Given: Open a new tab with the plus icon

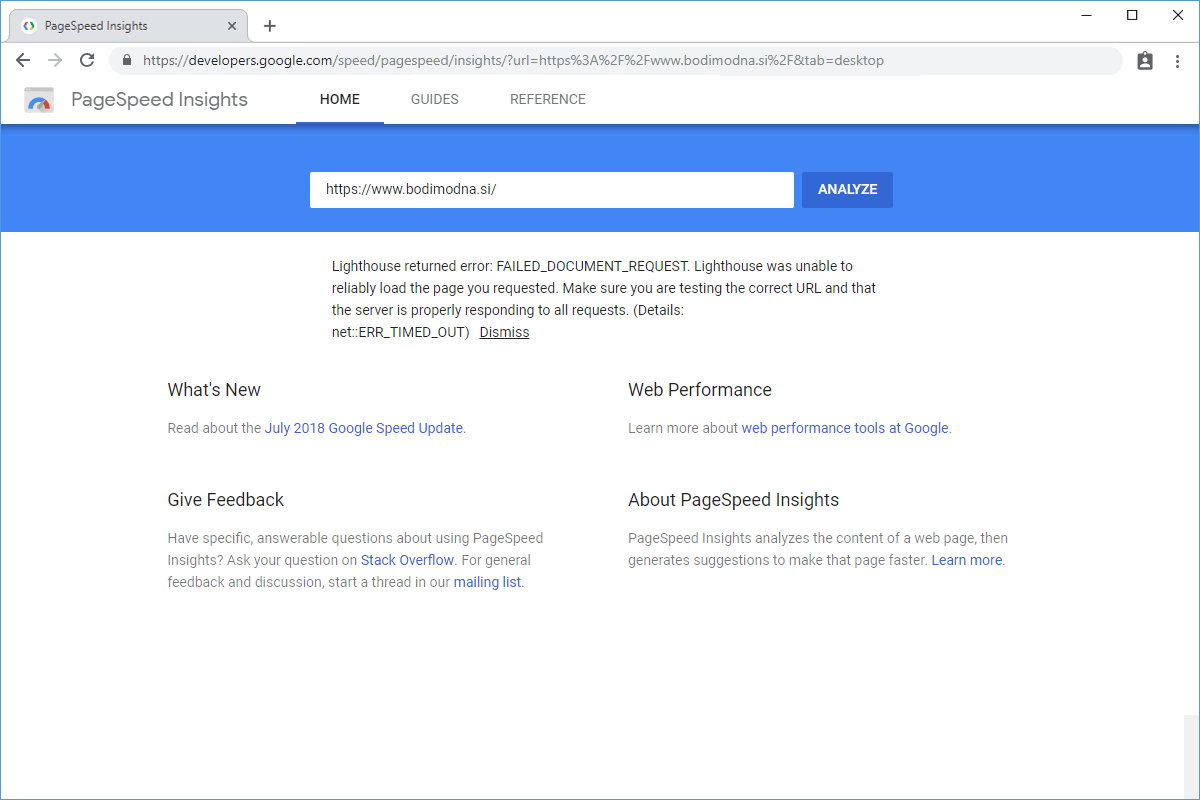Looking at the screenshot, I should pyautogui.click(x=270, y=26).
